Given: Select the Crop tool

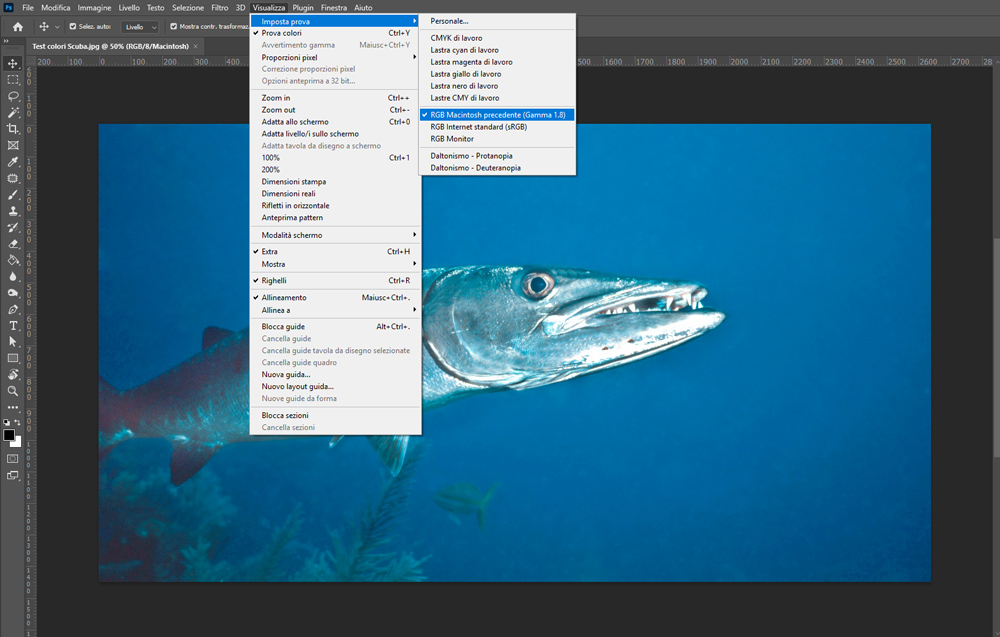Looking at the screenshot, I should click(13, 129).
